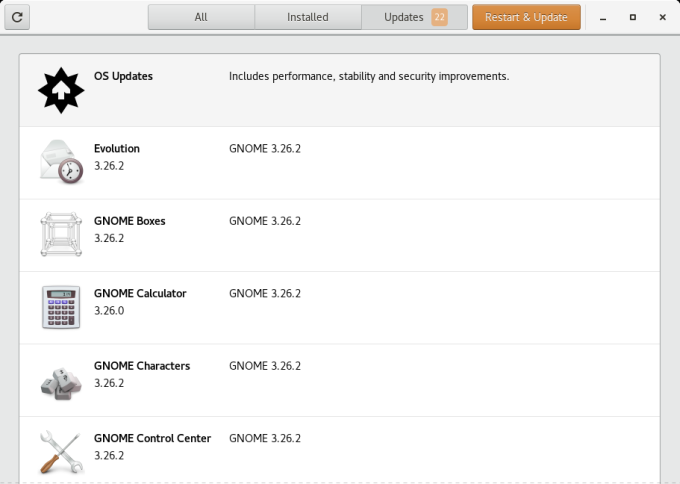680x484 pixels.
Task: Select the GNOME Boxes update entry name
Action: click(130, 221)
